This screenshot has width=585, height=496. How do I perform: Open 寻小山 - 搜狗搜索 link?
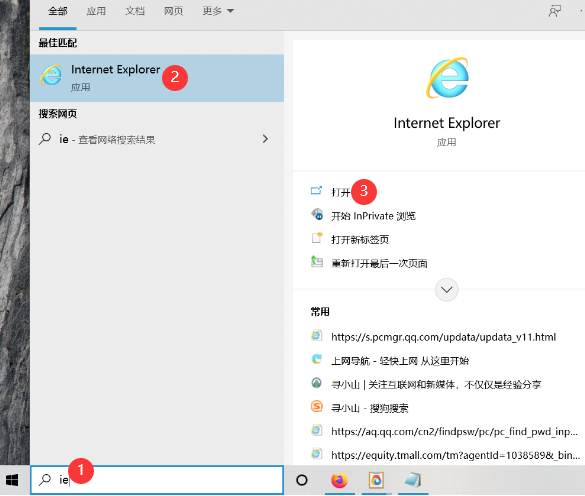click(x=370, y=408)
